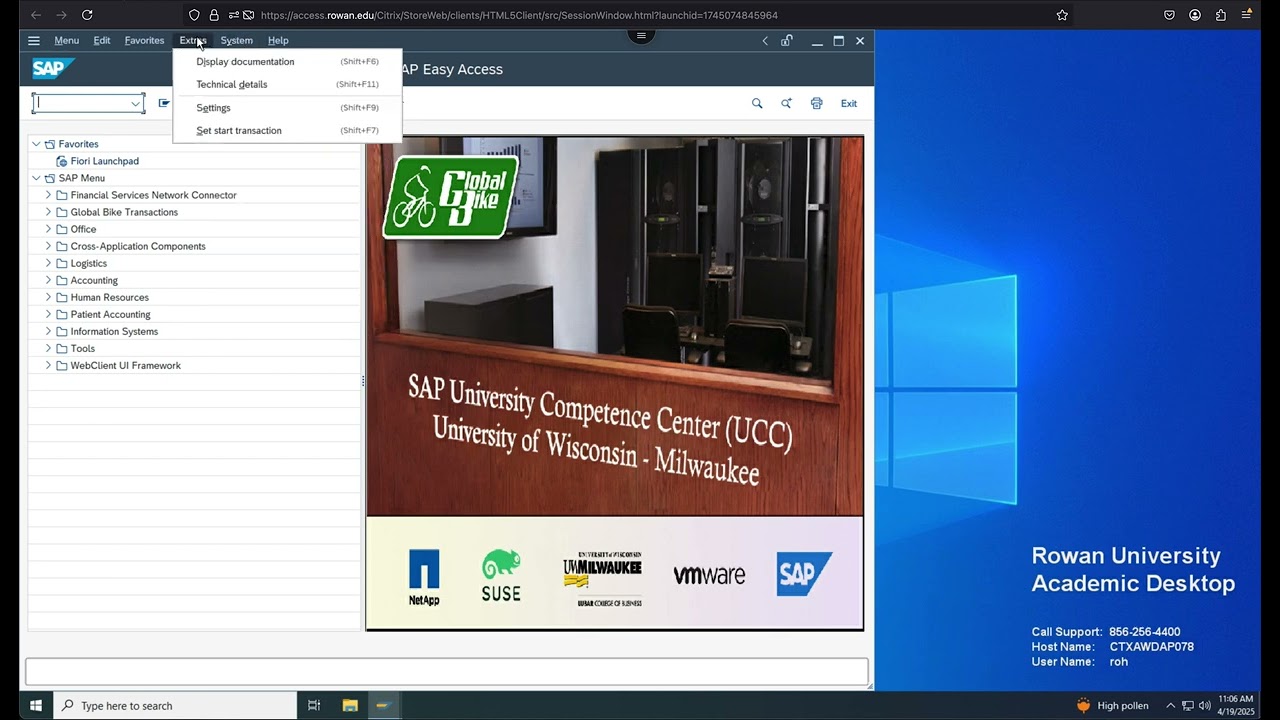The image size is (1280, 720).
Task: Click the Windows taskbar search box
Action: pos(175,705)
